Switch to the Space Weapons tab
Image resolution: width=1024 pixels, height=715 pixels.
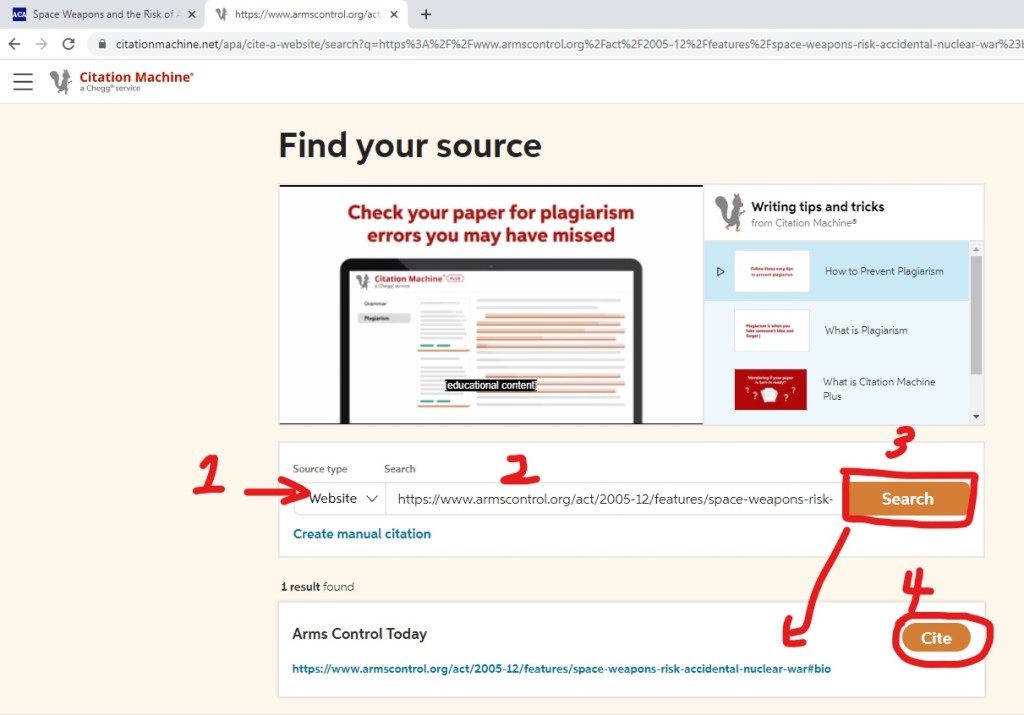[100, 14]
